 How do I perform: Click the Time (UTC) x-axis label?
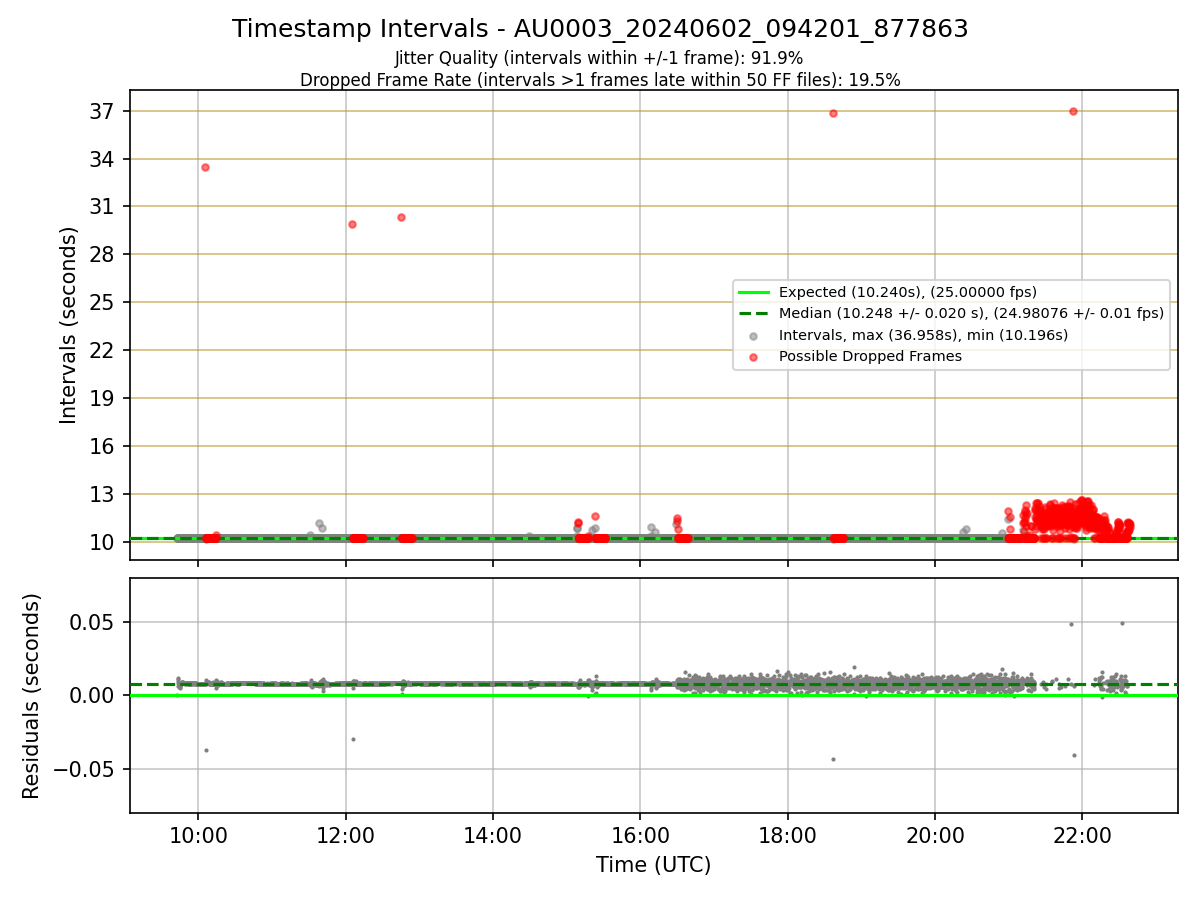[653, 865]
